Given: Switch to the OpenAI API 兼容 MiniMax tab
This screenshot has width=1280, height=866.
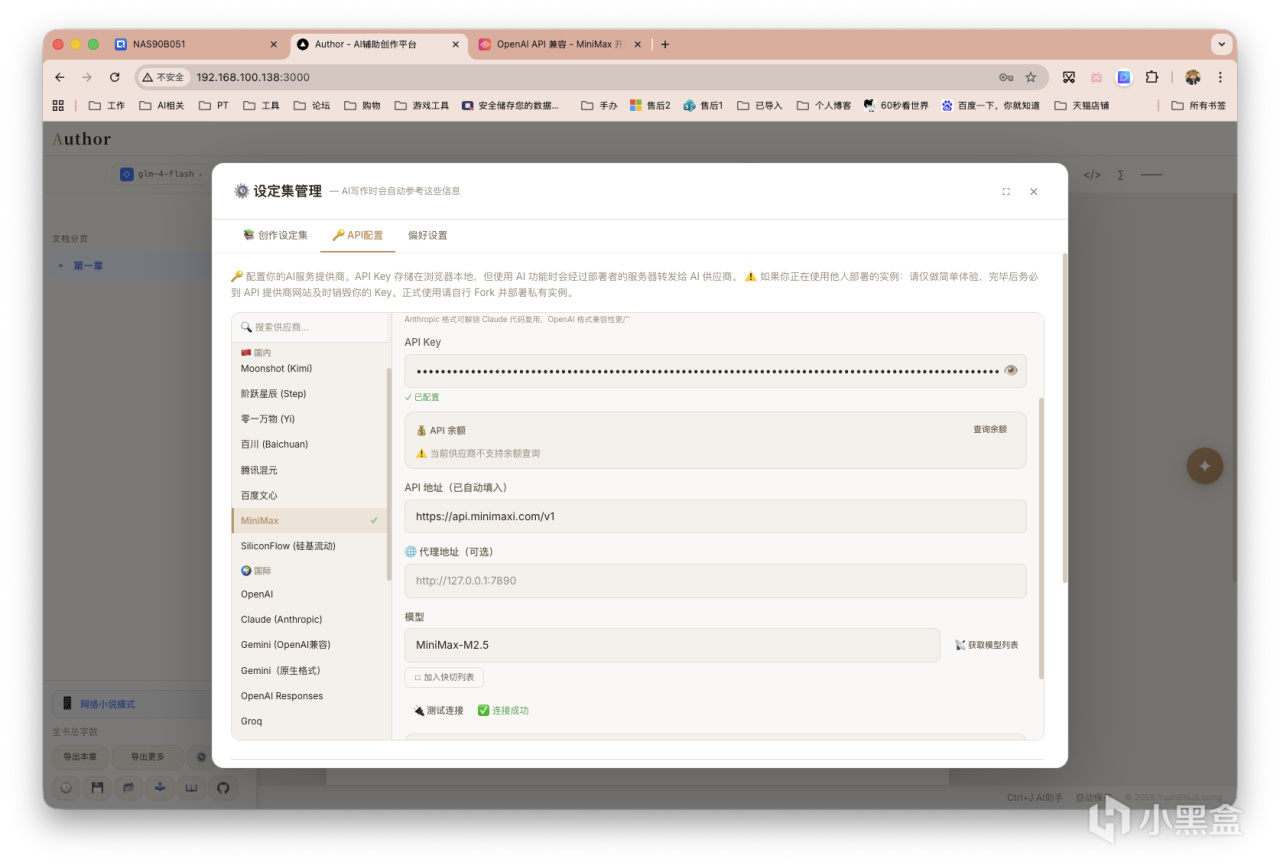Looking at the screenshot, I should click(558, 44).
